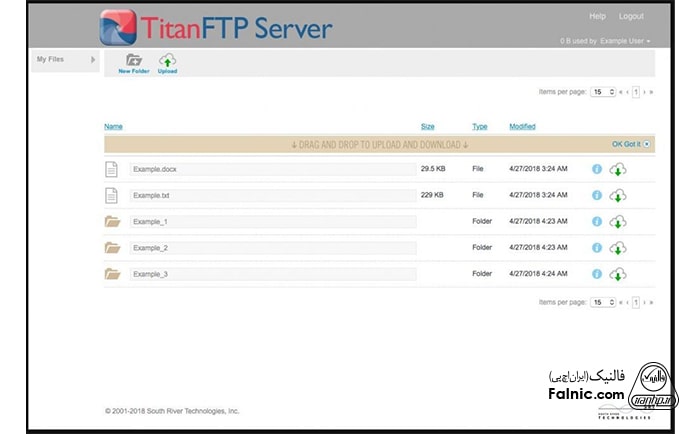Click the New Folder icon

133,61
